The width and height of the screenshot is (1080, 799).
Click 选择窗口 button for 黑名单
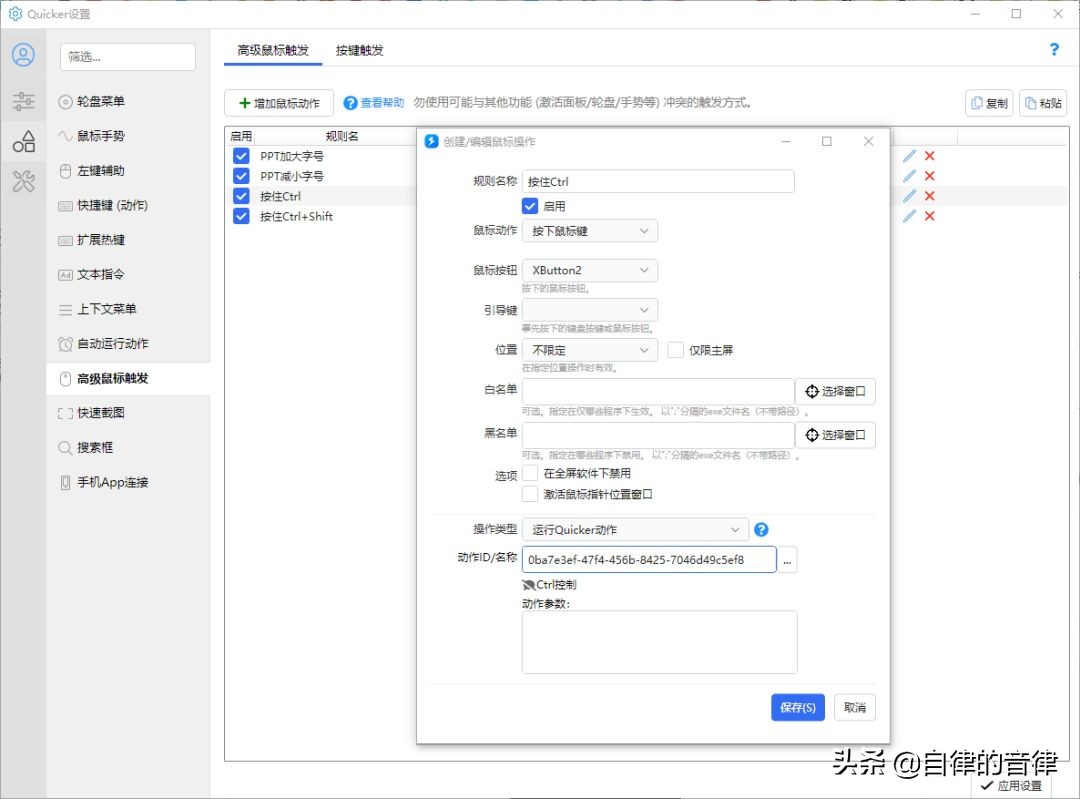click(835, 435)
